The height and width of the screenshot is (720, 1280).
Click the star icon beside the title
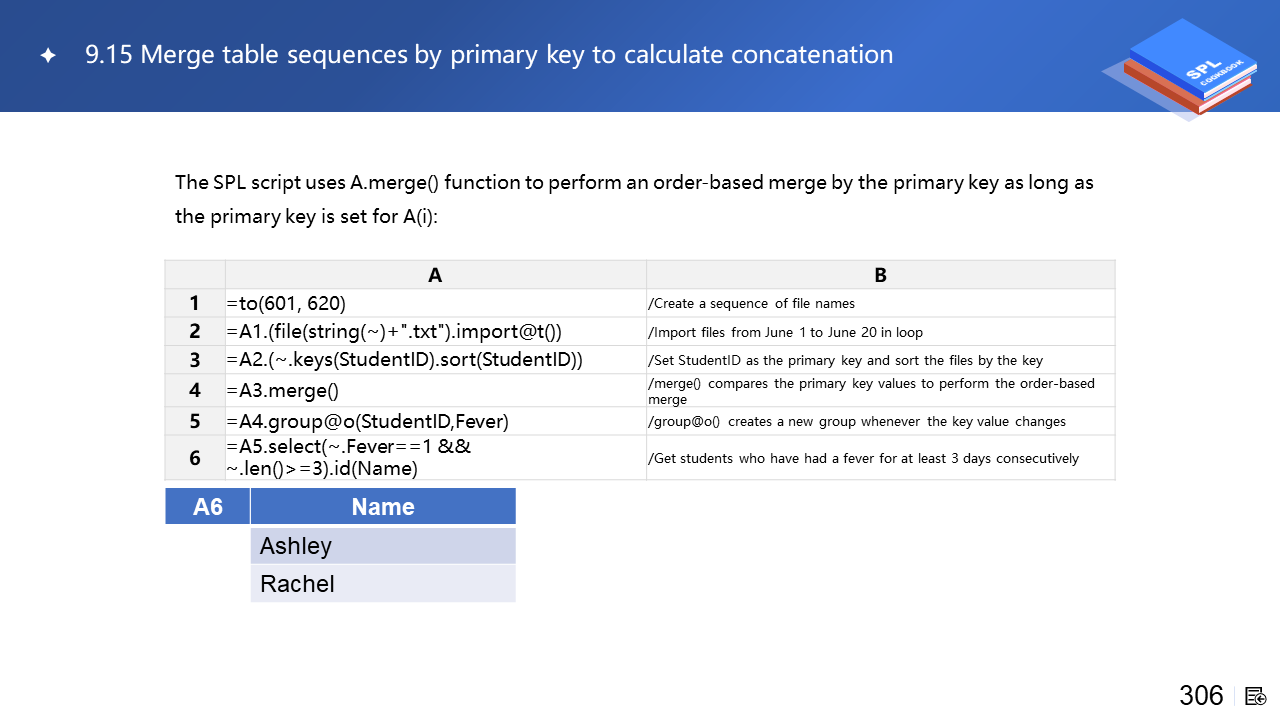click(48, 56)
